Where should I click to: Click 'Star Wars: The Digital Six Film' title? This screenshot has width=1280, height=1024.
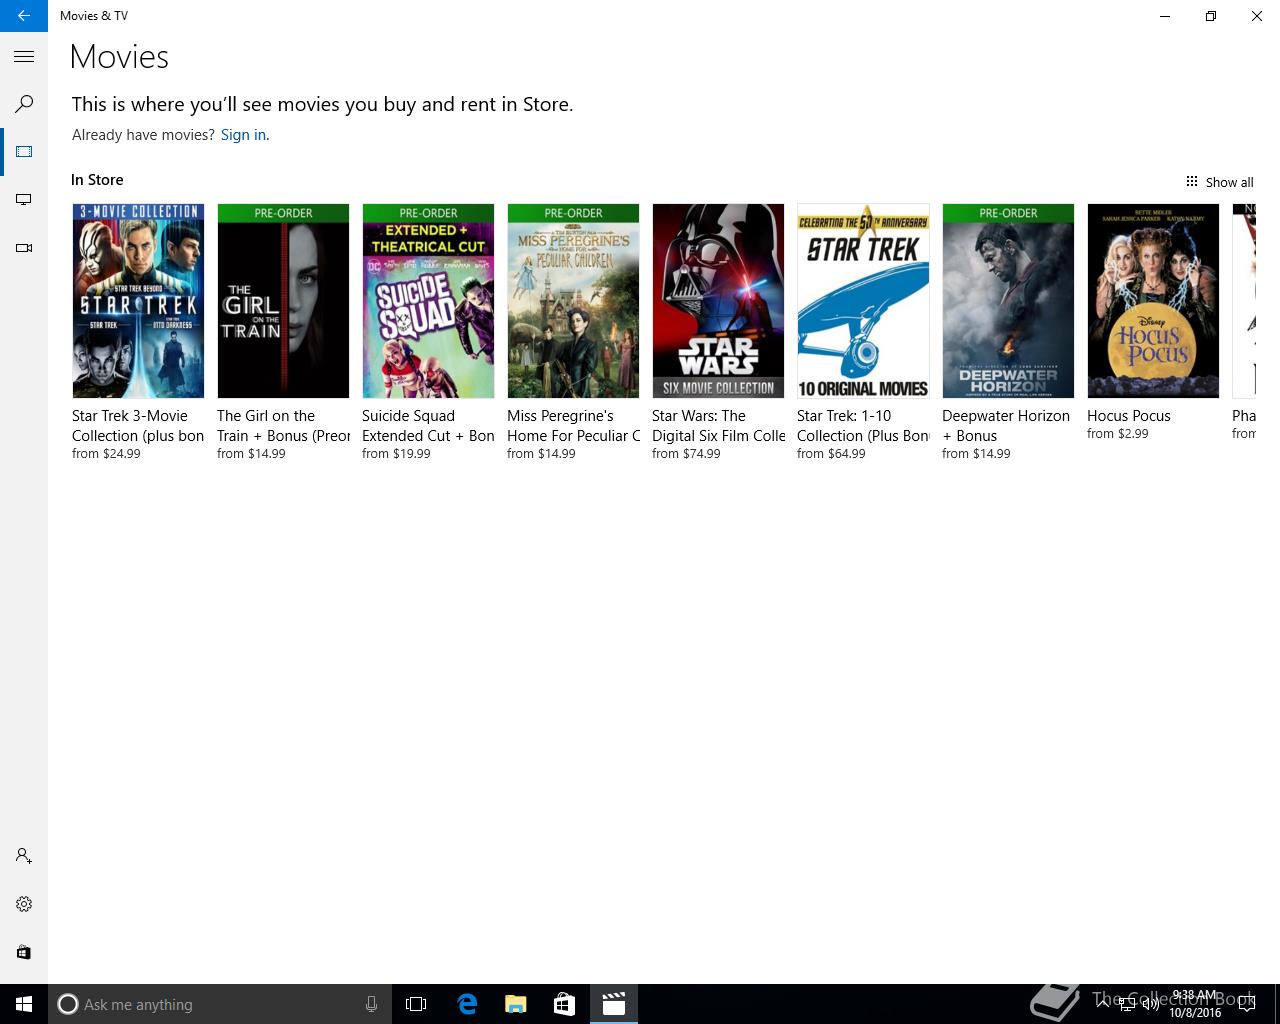pyautogui.click(x=718, y=426)
